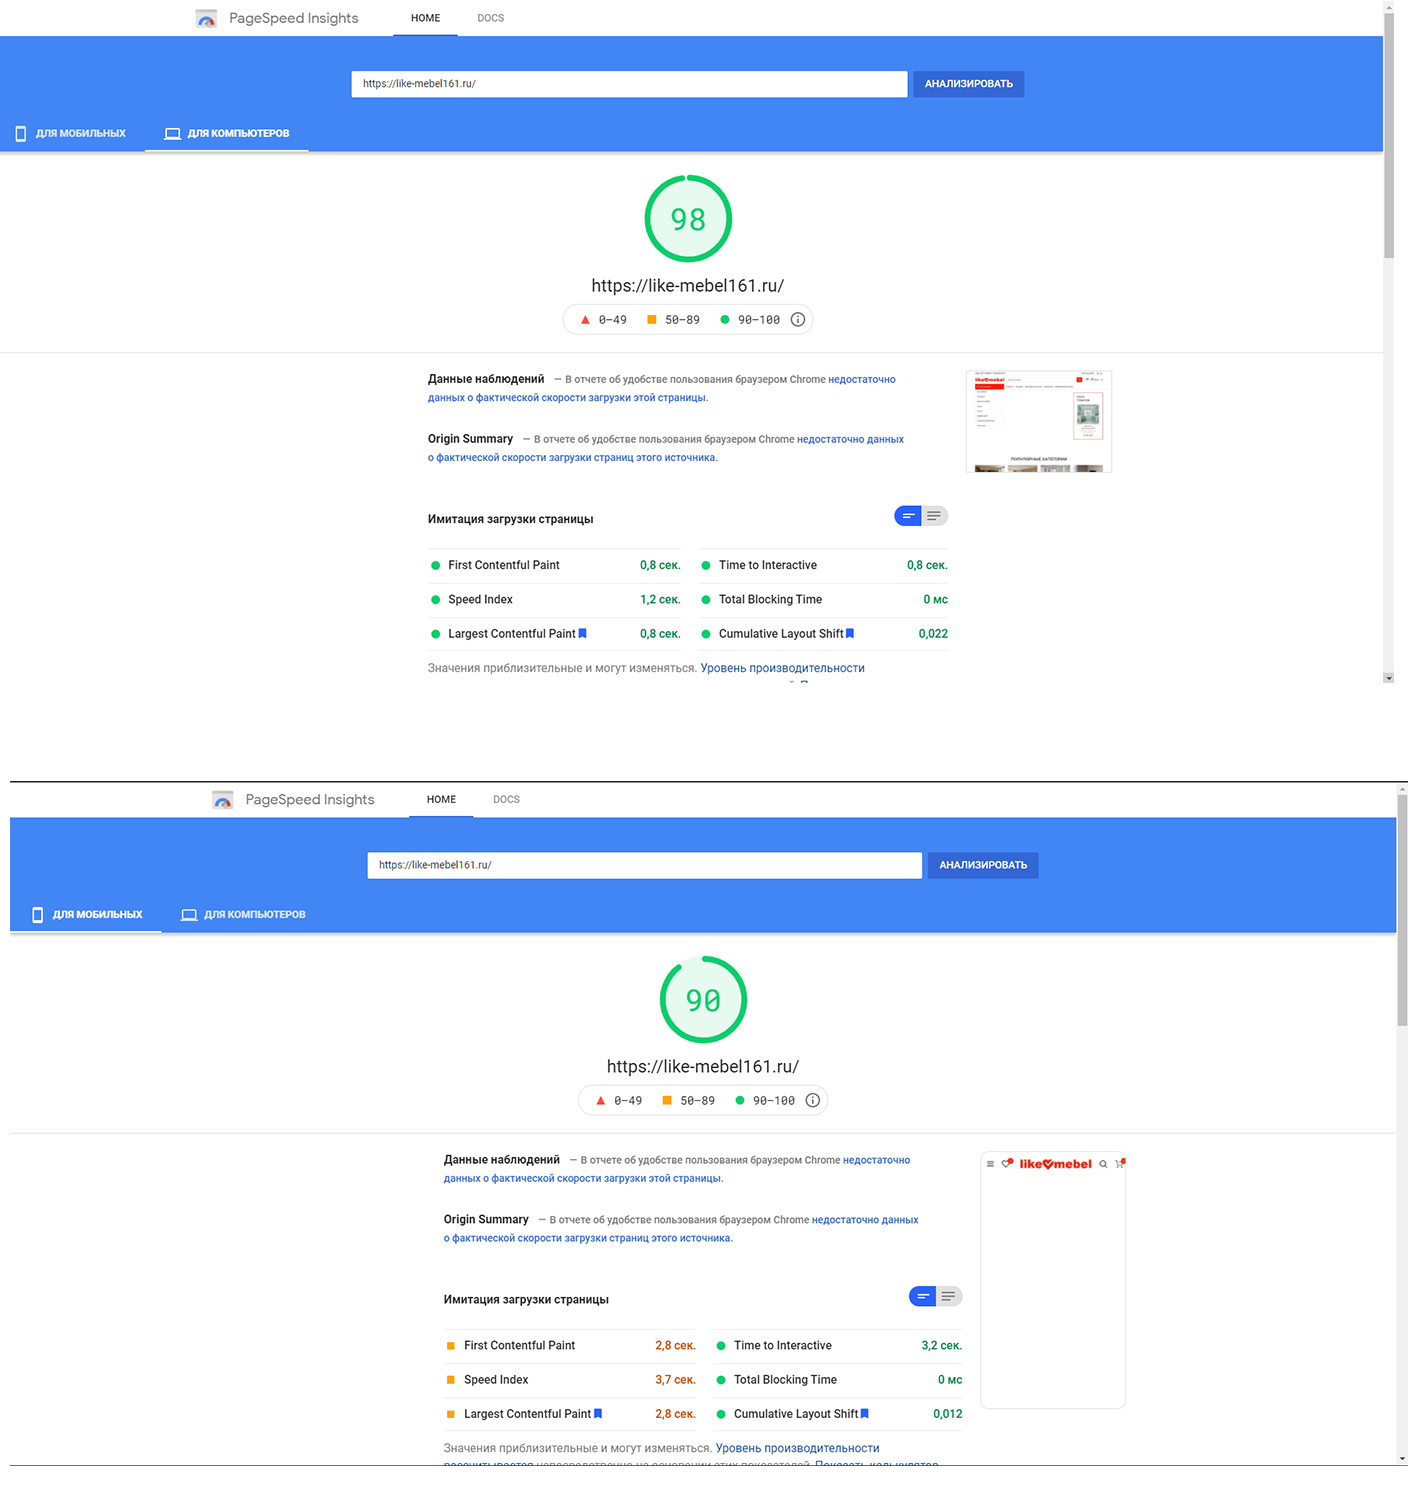Click Уровень производительности link in top window
The height and width of the screenshot is (1500, 1408).
(x=782, y=668)
